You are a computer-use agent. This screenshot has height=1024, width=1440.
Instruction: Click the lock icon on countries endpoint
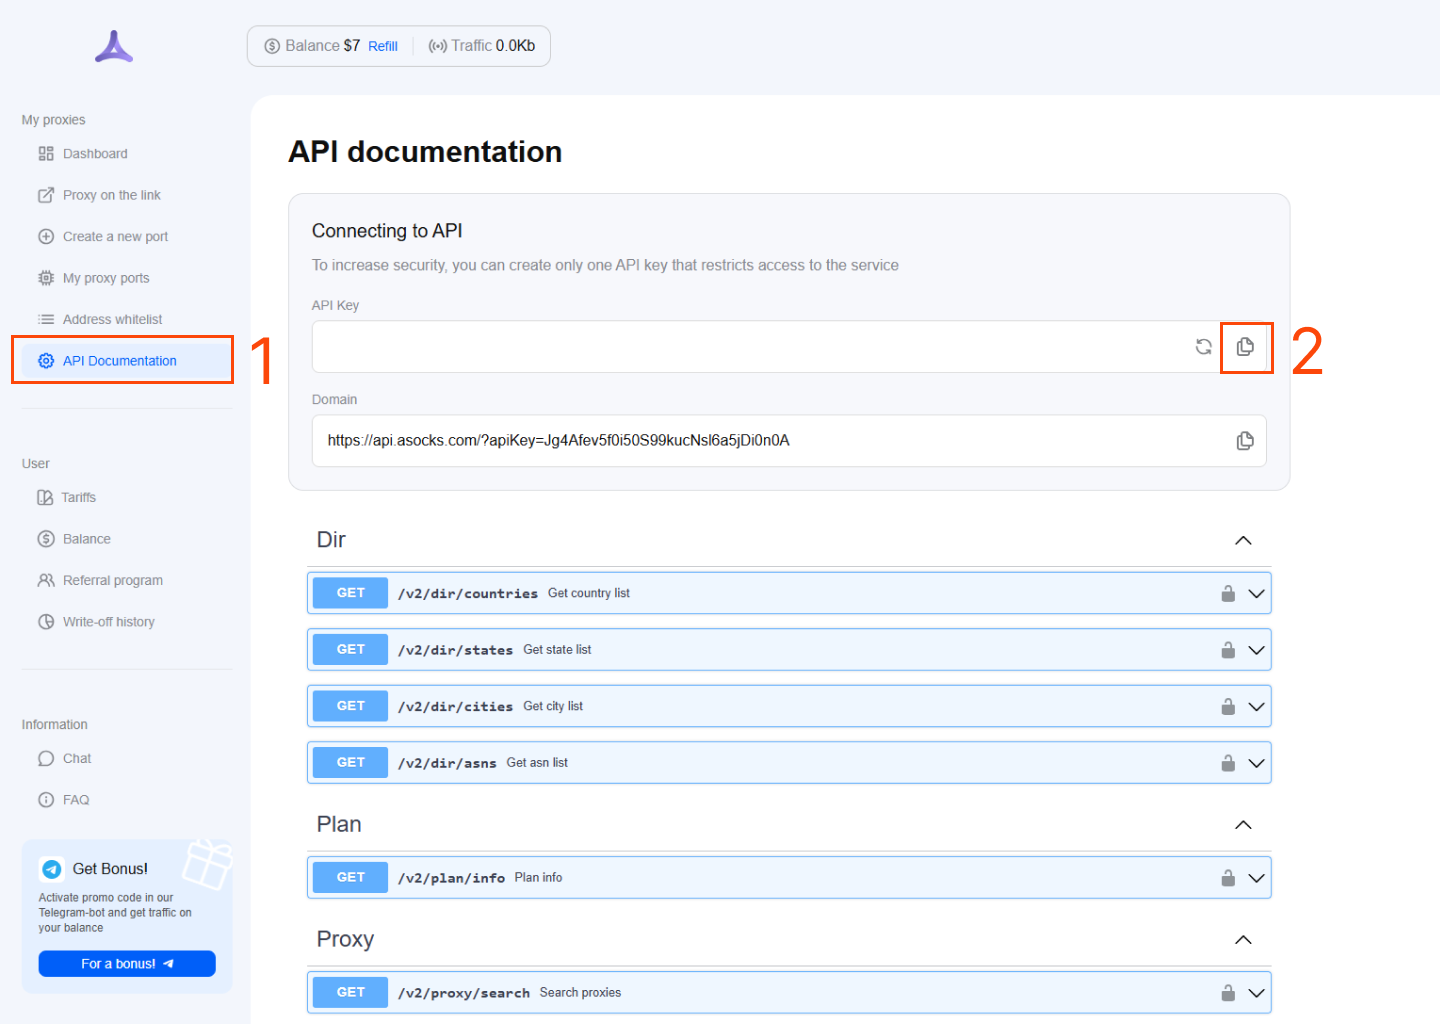pyautogui.click(x=1228, y=594)
